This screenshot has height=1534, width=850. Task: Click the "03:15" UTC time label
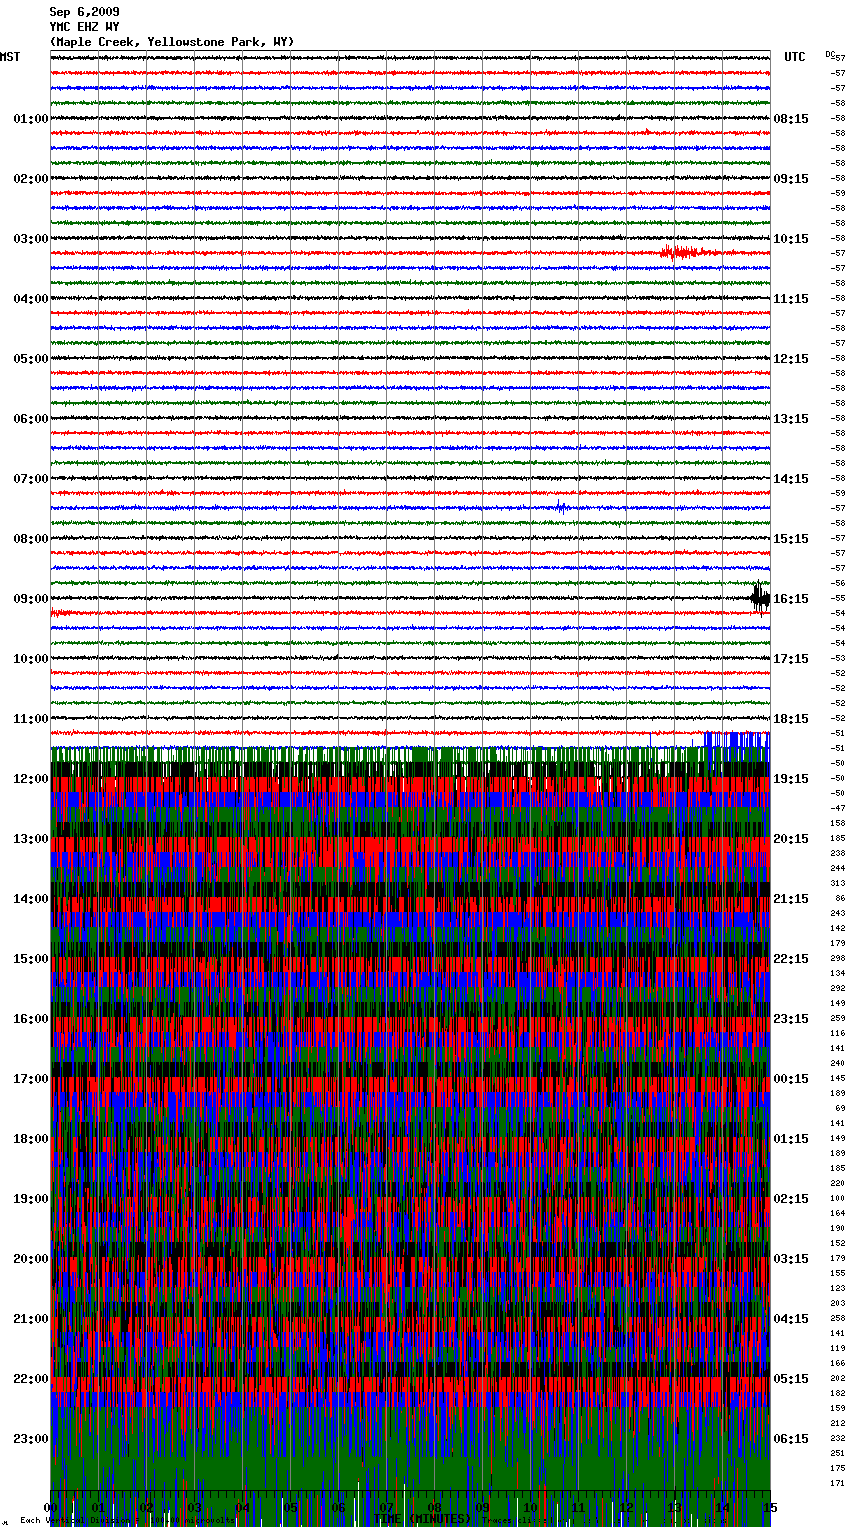click(791, 1259)
